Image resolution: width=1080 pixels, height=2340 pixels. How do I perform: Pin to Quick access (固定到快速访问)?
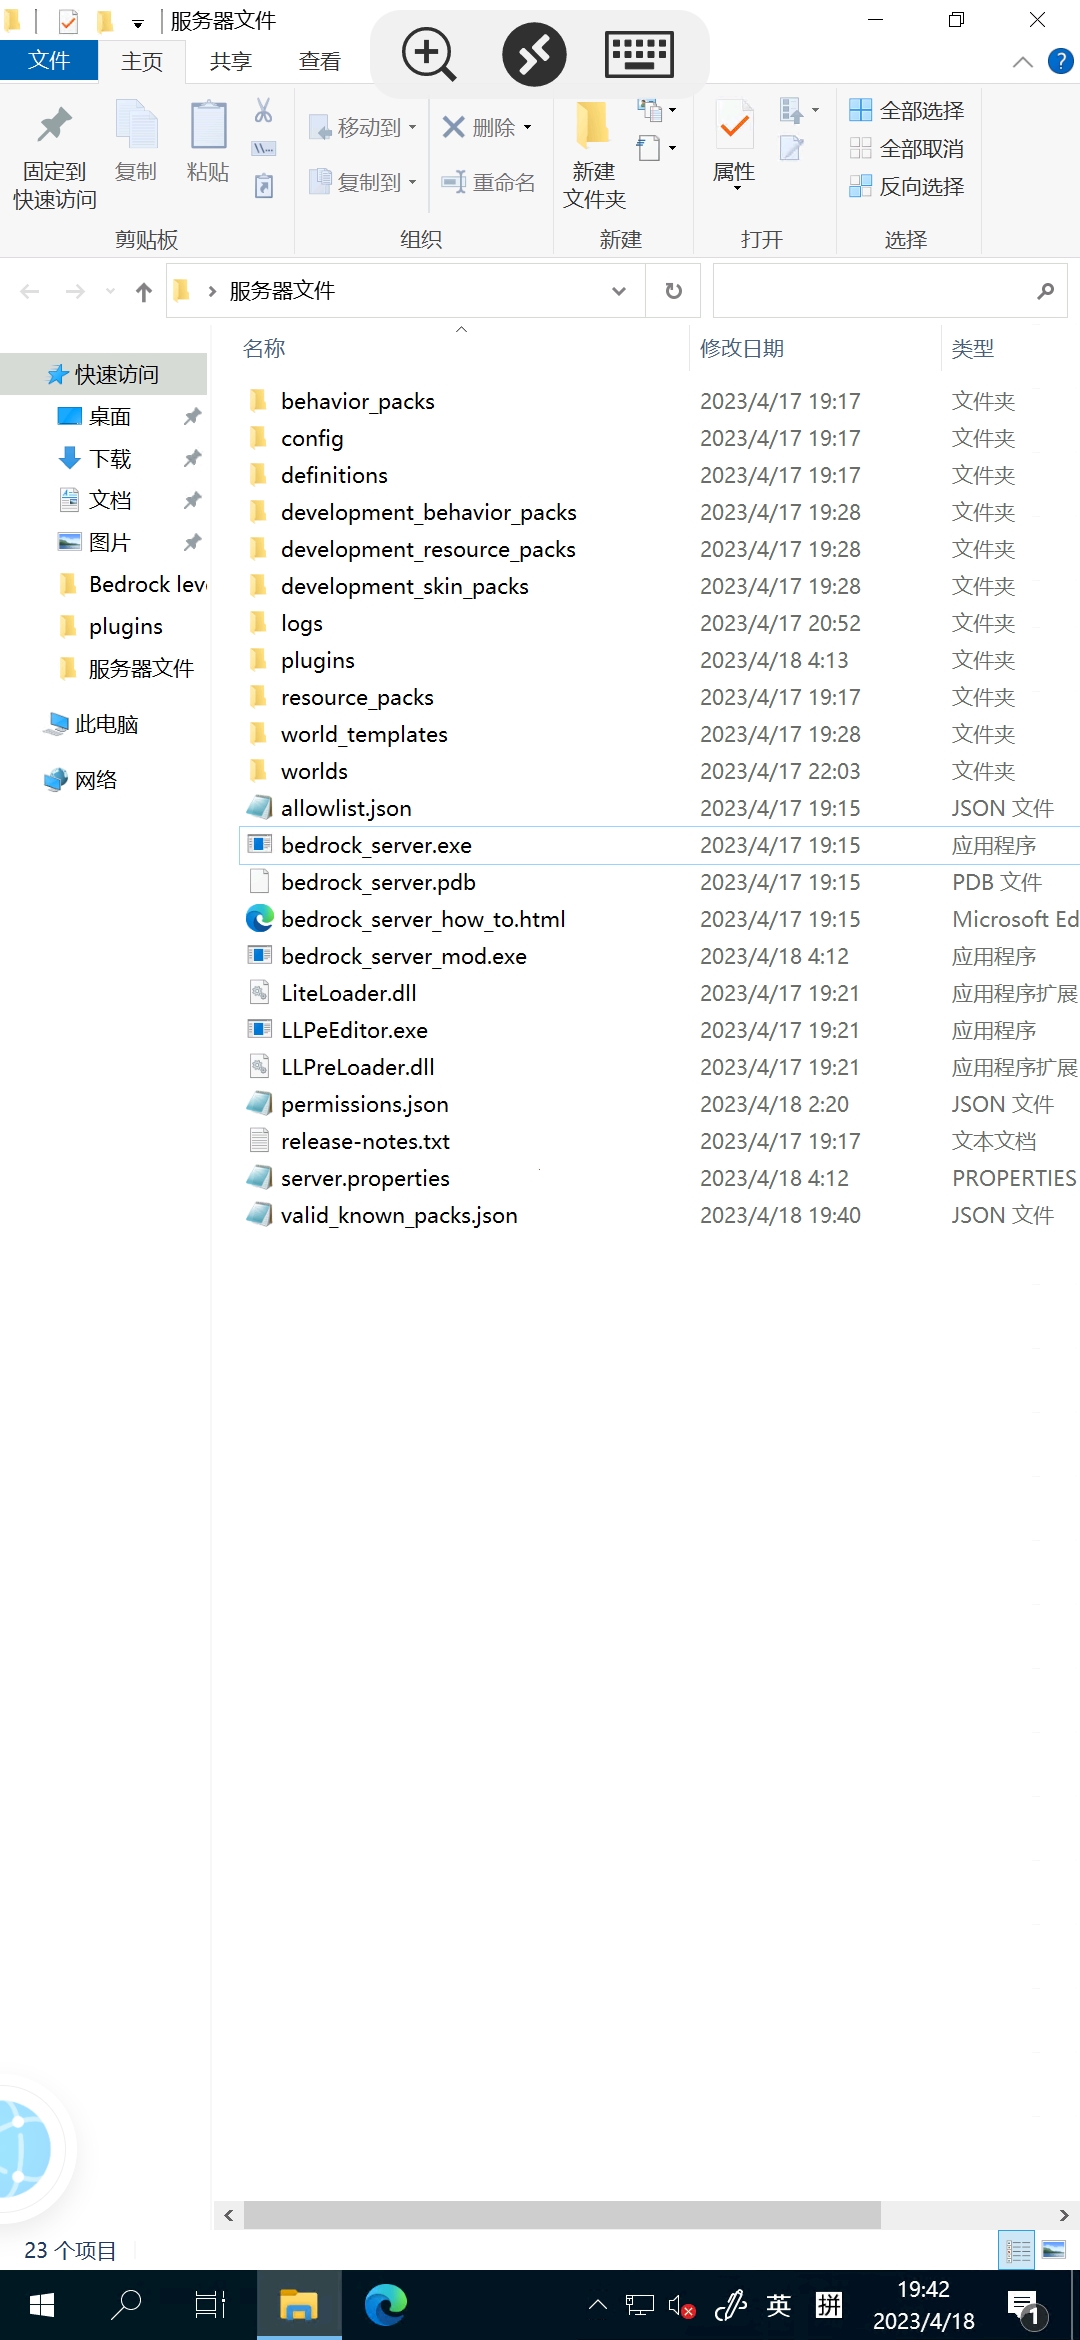[55, 157]
